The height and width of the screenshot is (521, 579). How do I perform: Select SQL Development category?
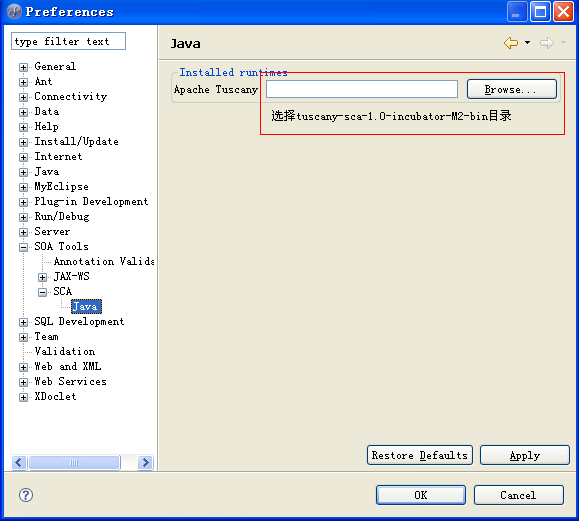pos(79,322)
